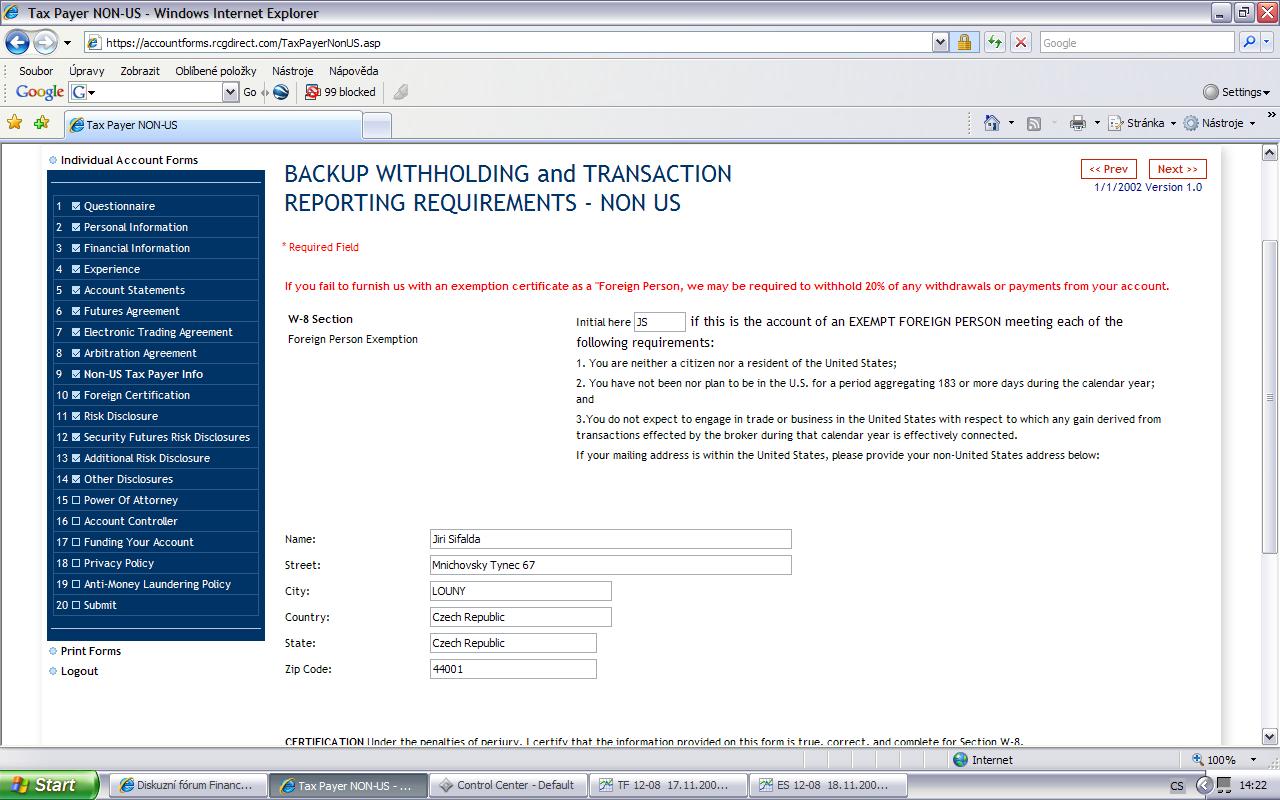
Task: Toggle the Submit checkbox in sidebar
Action: pos(76,605)
